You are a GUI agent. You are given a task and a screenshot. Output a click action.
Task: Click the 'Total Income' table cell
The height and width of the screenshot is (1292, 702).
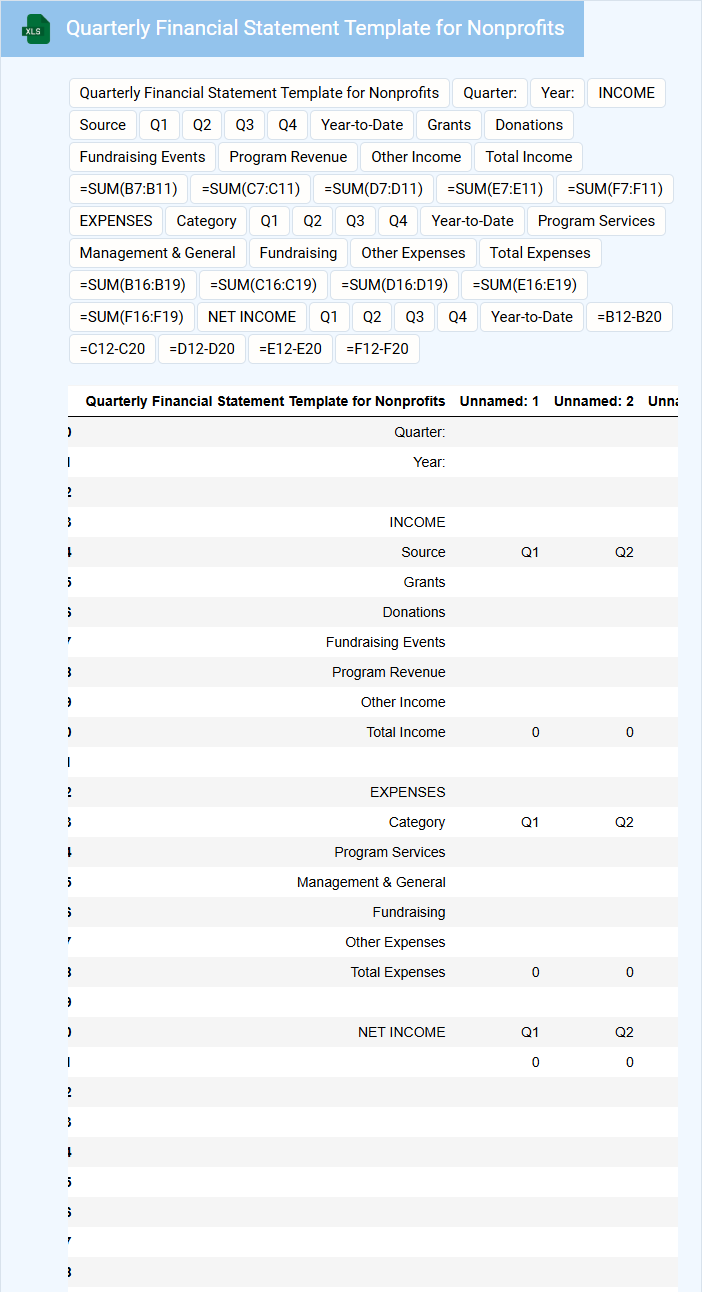tap(406, 732)
